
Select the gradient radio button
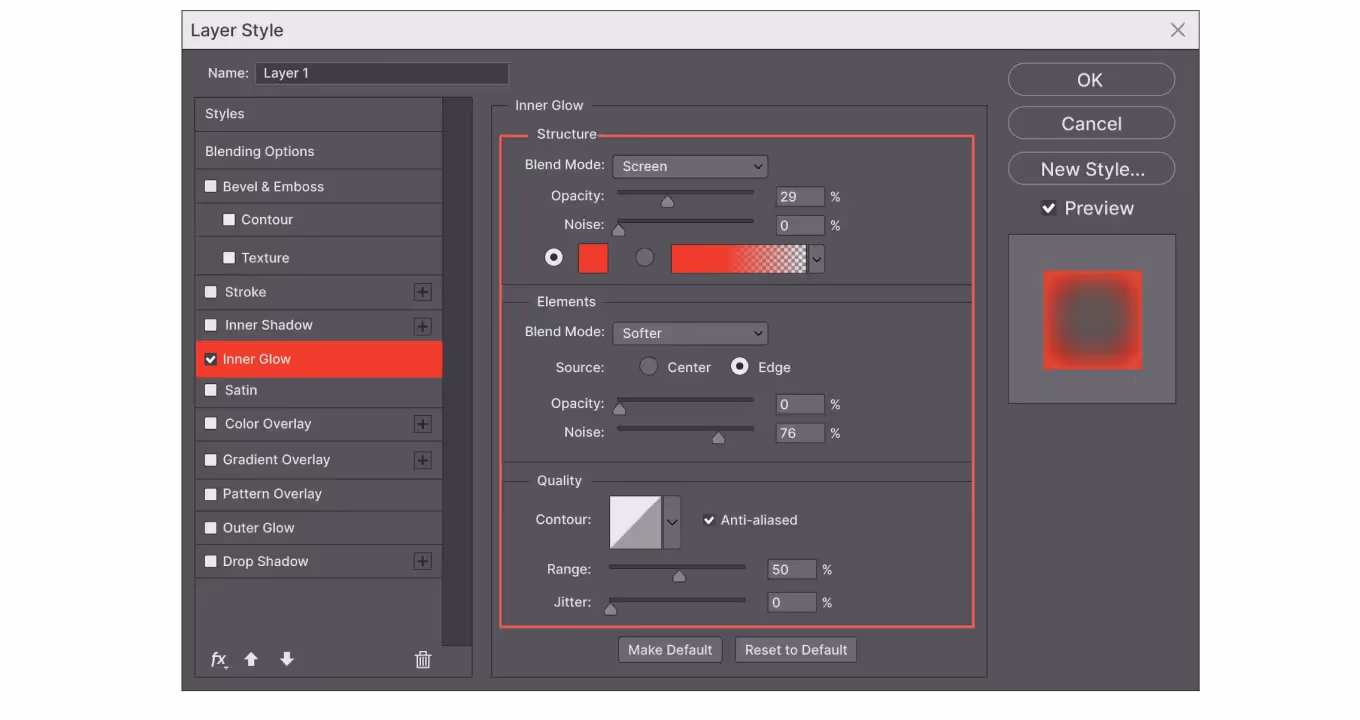coord(645,257)
